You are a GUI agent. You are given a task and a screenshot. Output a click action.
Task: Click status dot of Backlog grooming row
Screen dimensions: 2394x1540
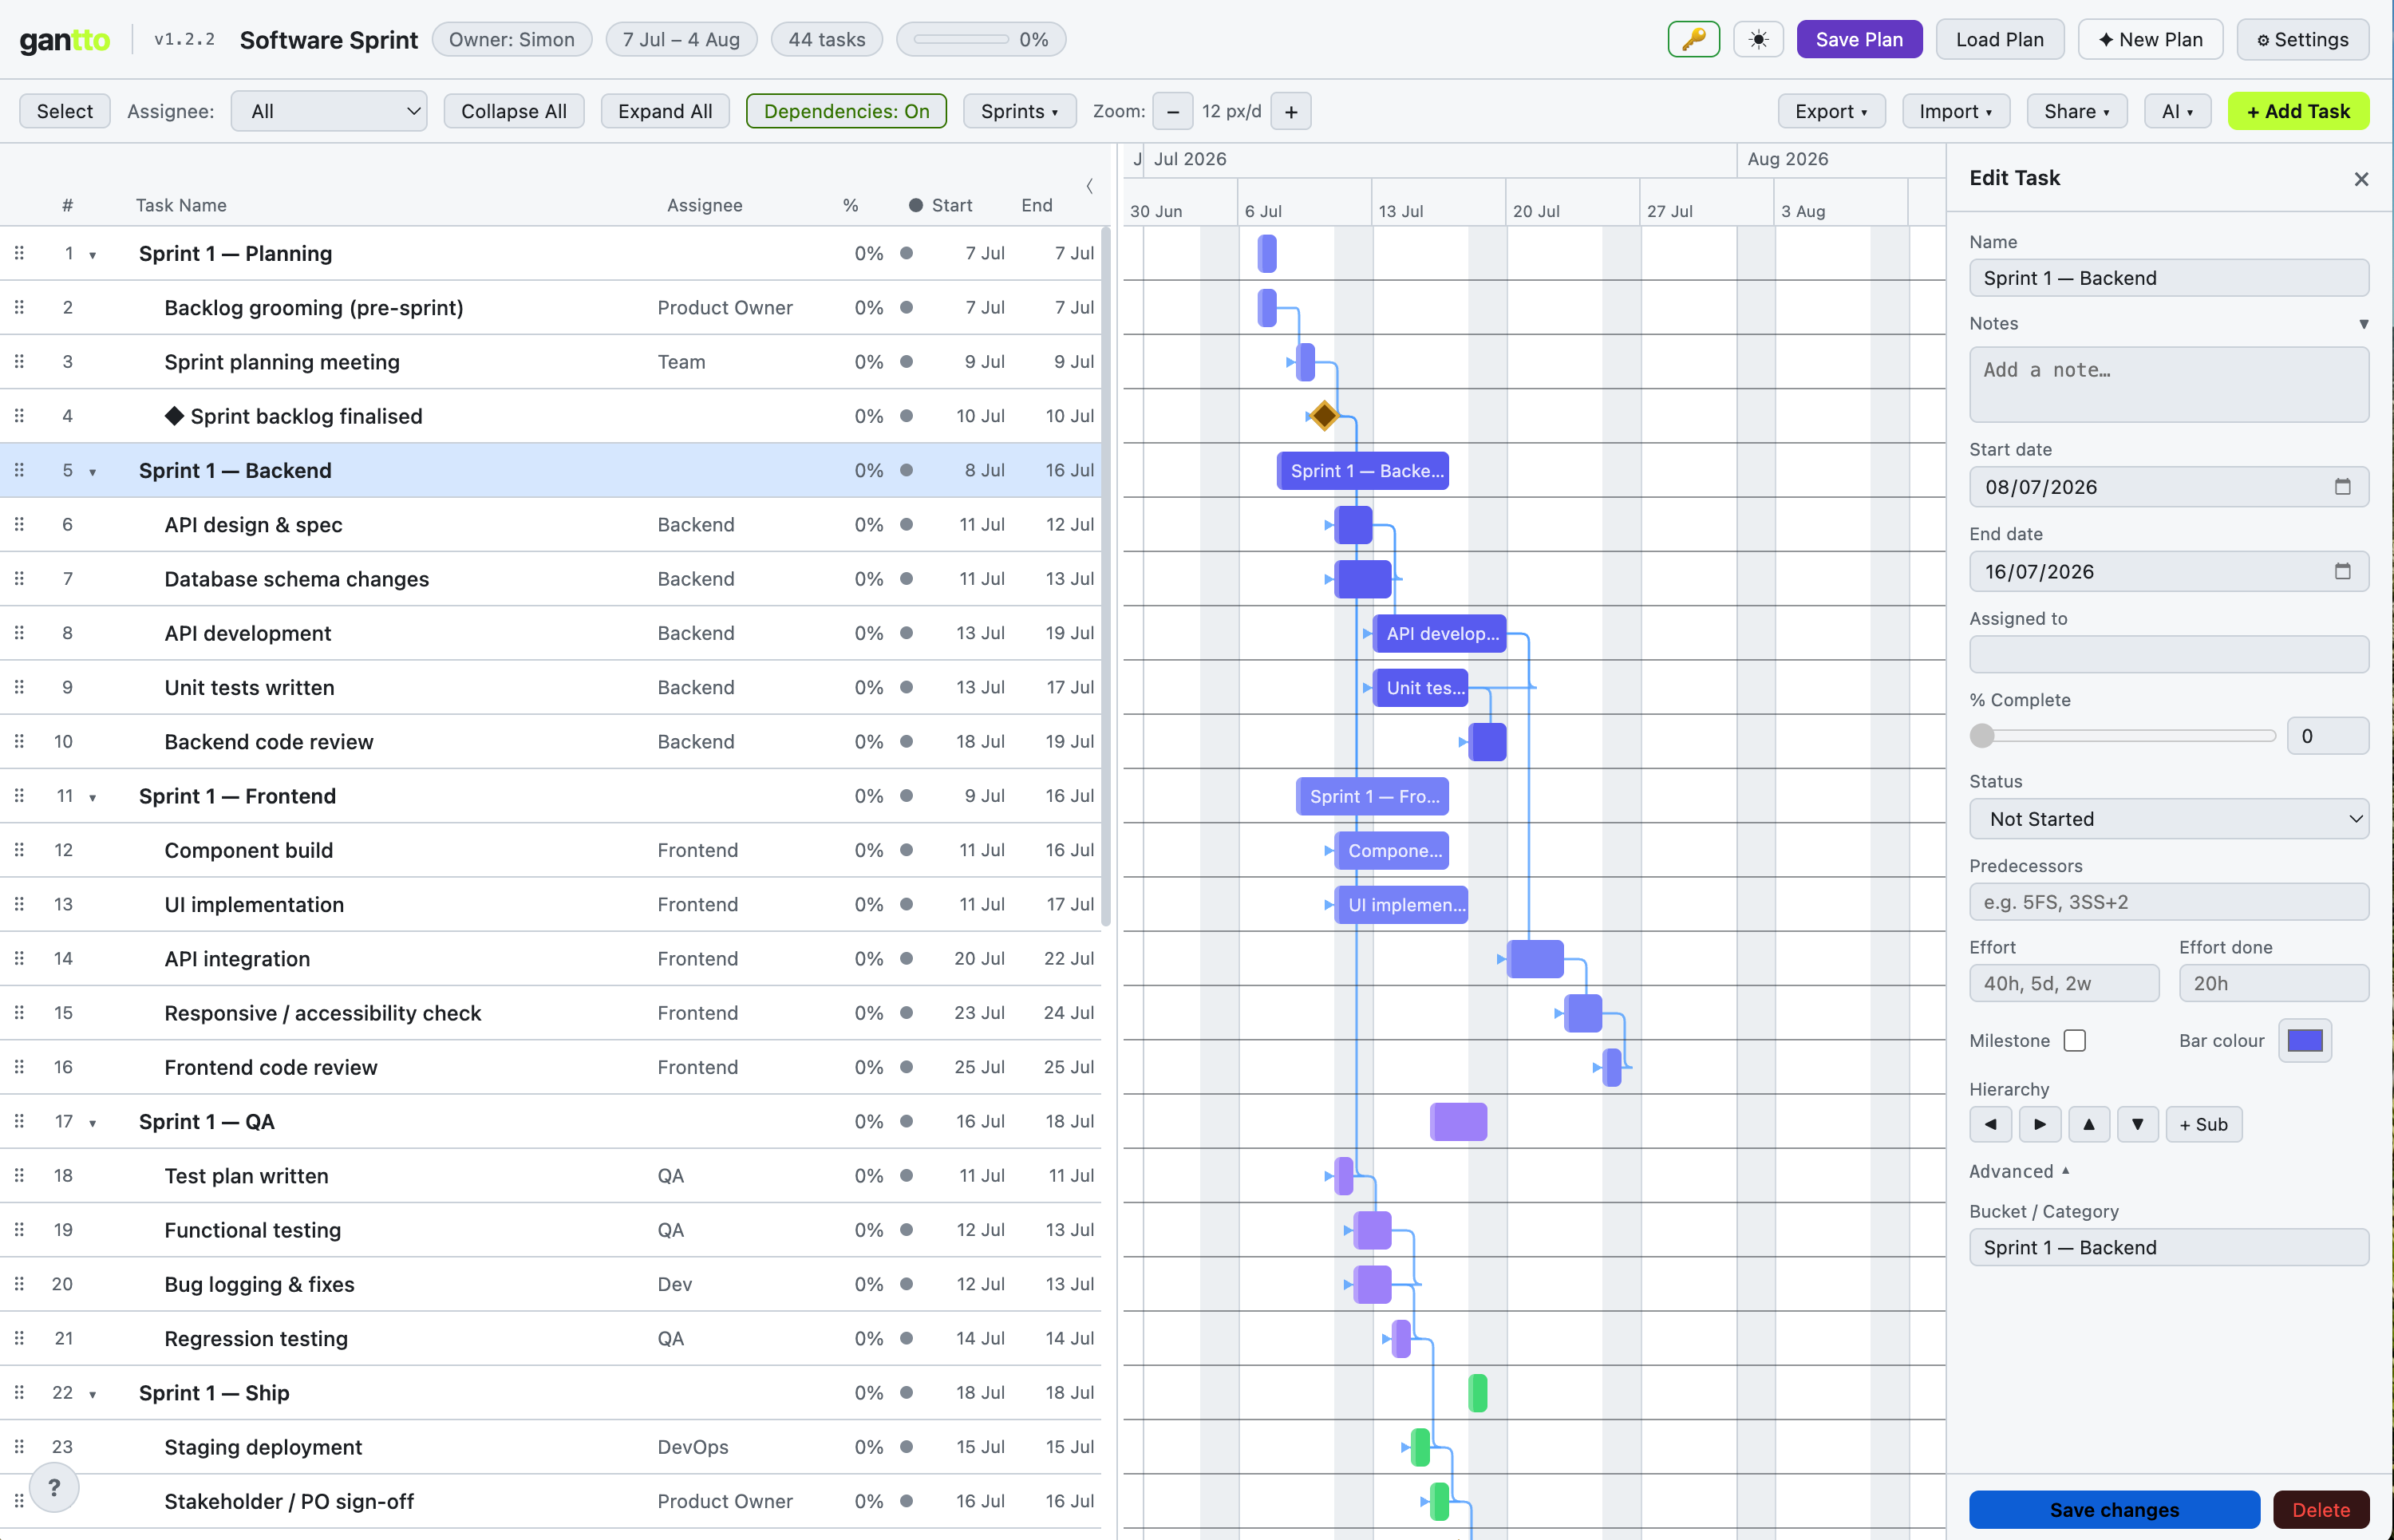906,307
